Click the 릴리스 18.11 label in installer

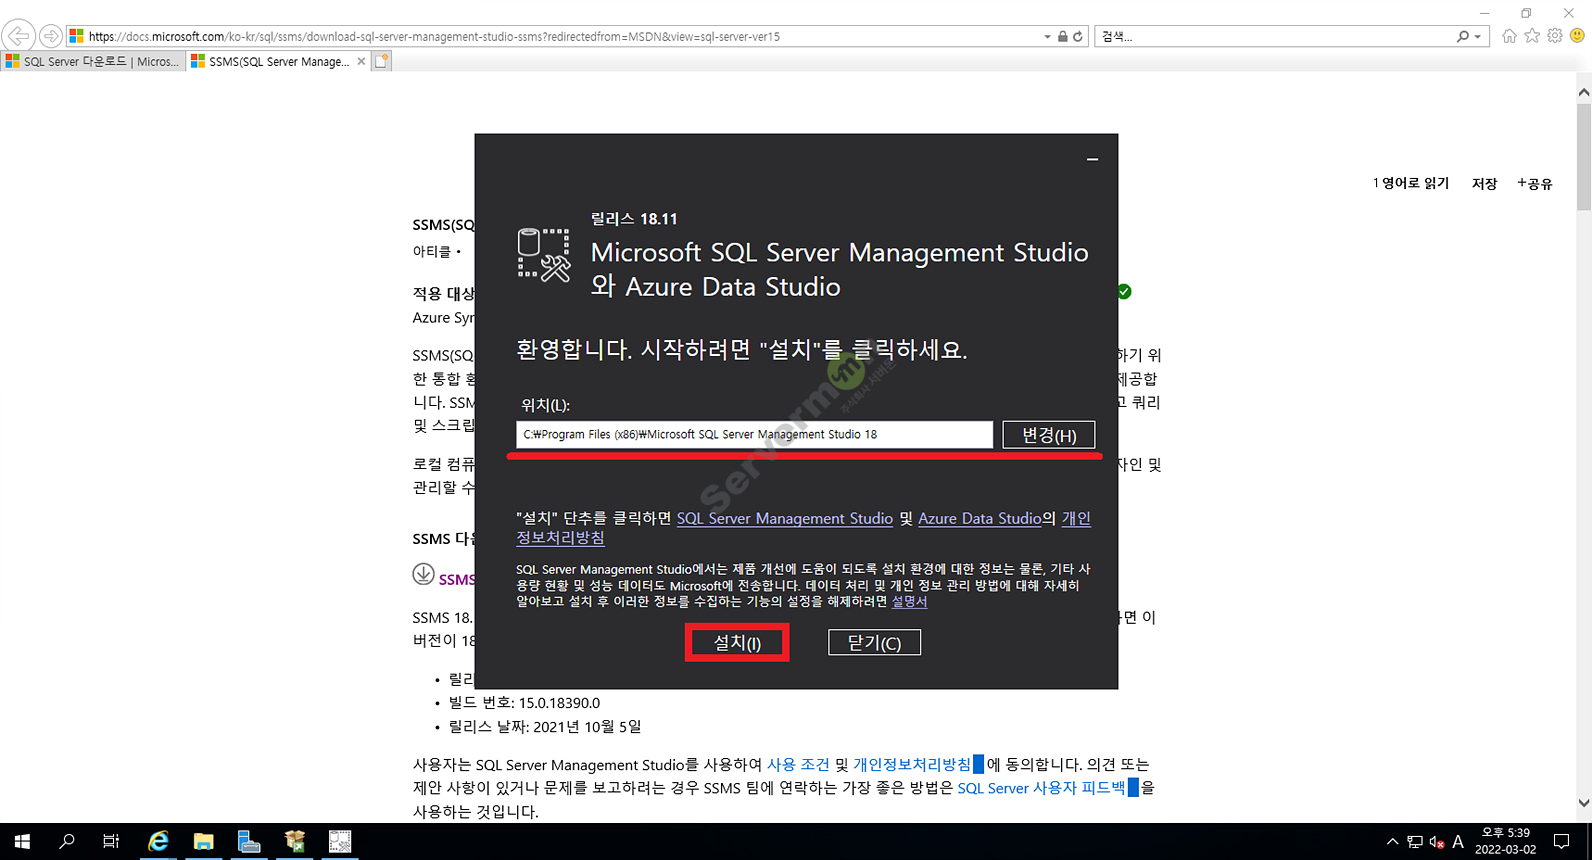(634, 219)
